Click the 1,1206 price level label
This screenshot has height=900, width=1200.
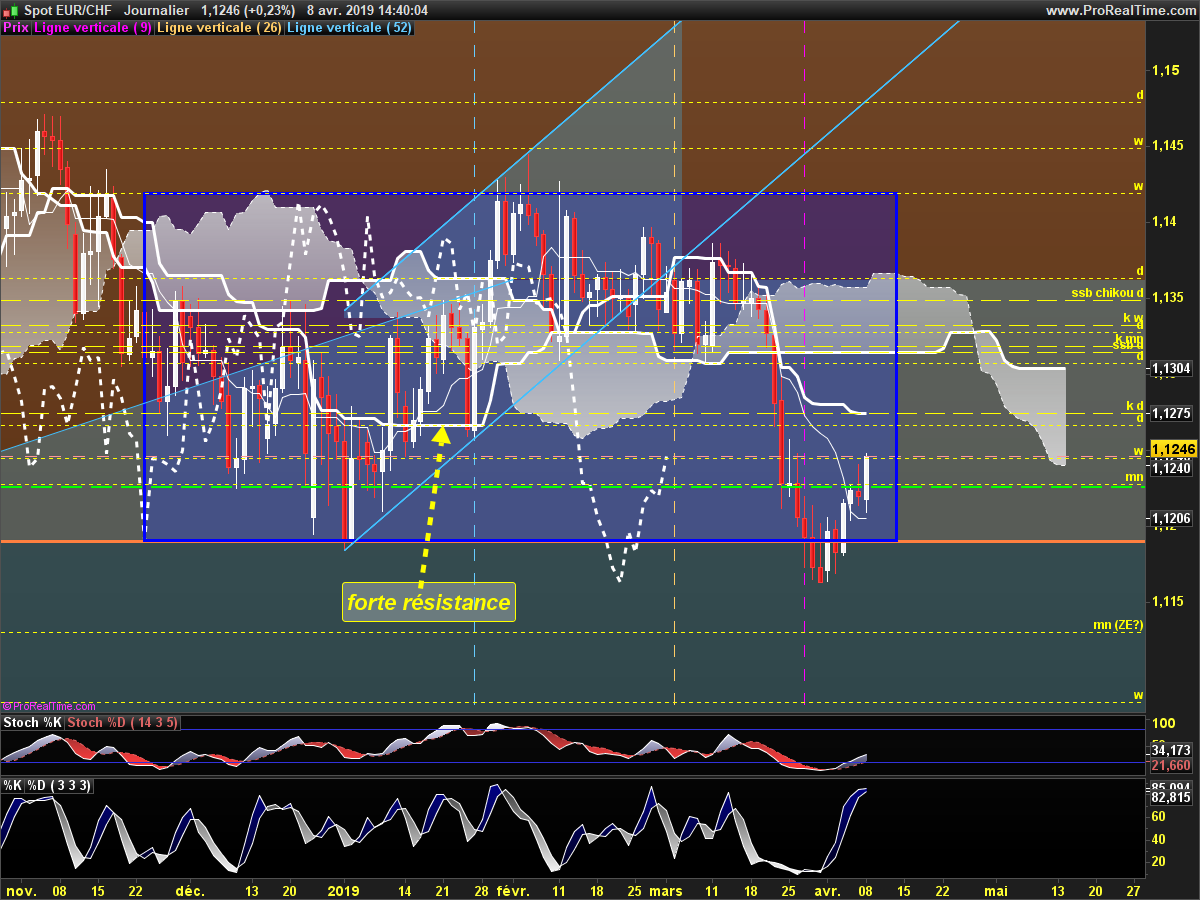1171,518
